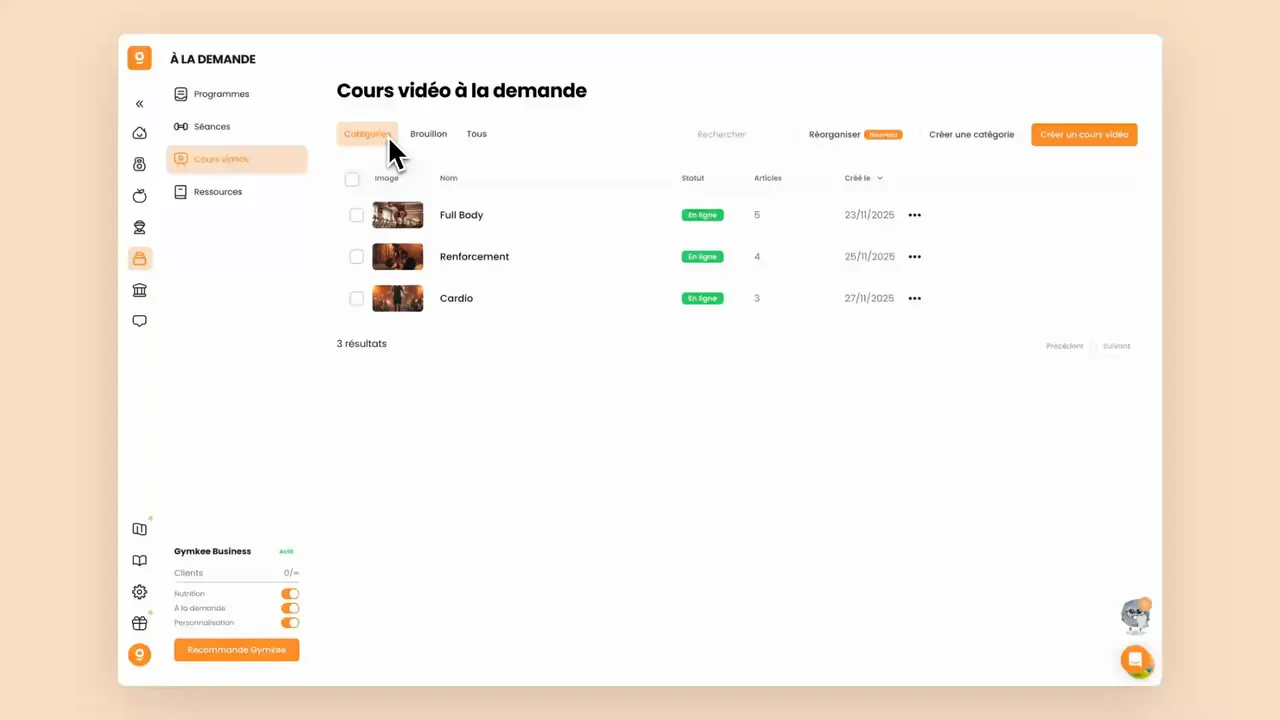The image size is (1280, 720).
Task: Open the apple nutrition icon in the rail
Action: 139,196
